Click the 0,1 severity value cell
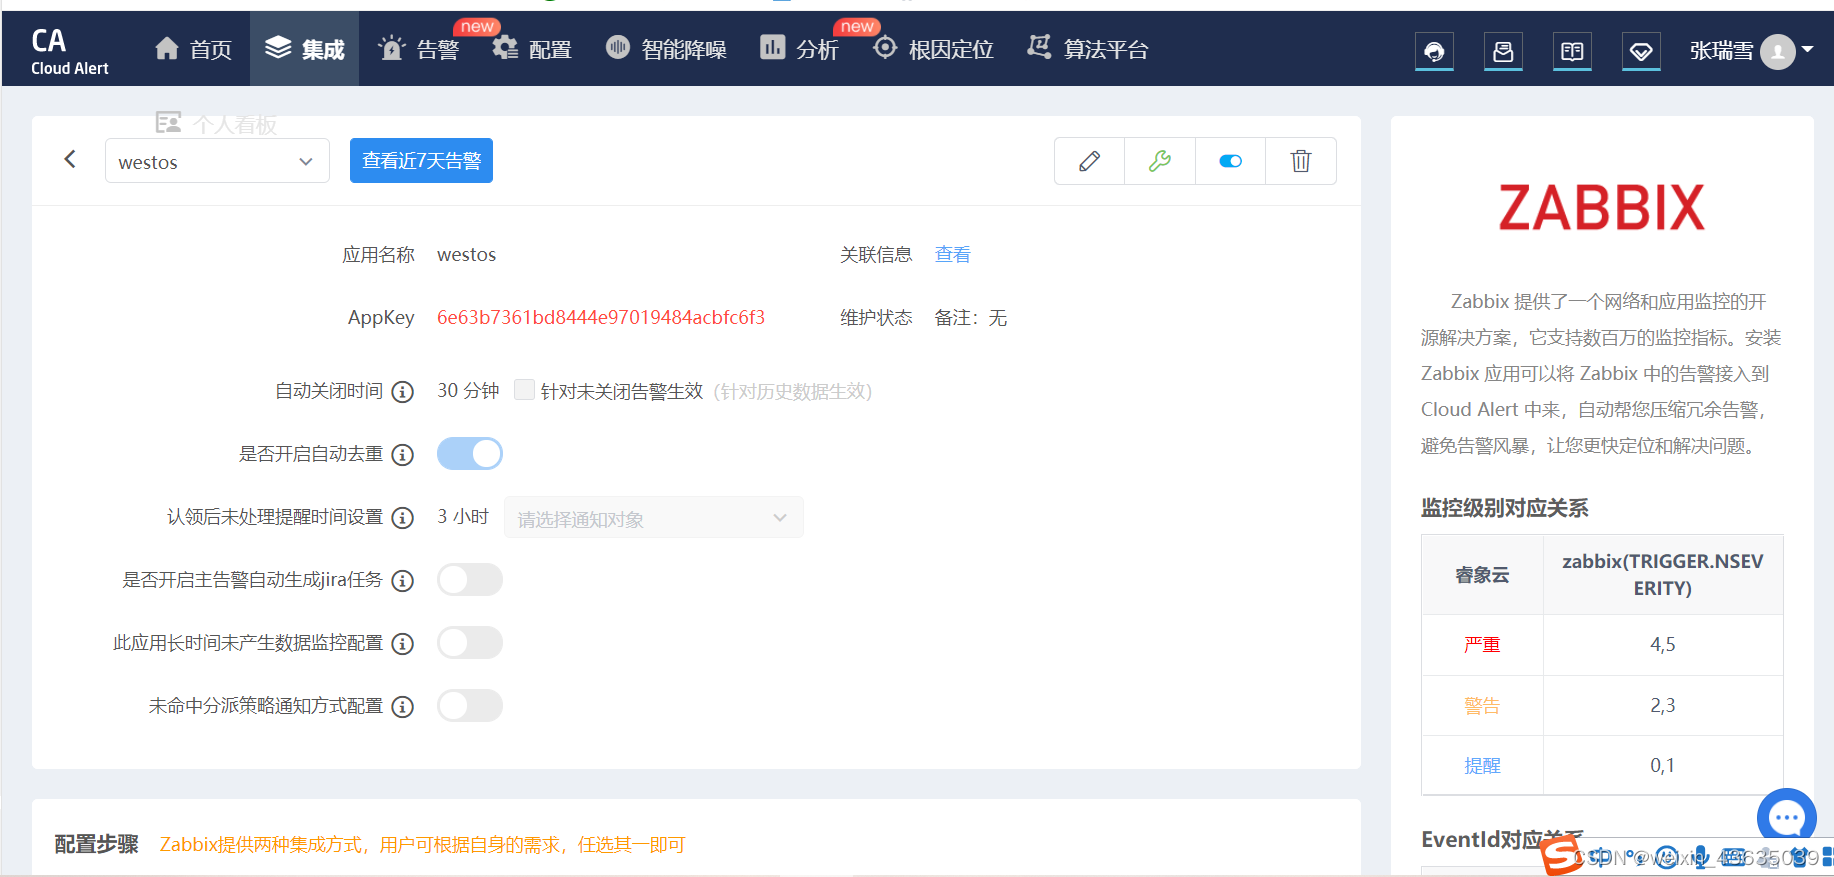 click(x=1663, y=766)
